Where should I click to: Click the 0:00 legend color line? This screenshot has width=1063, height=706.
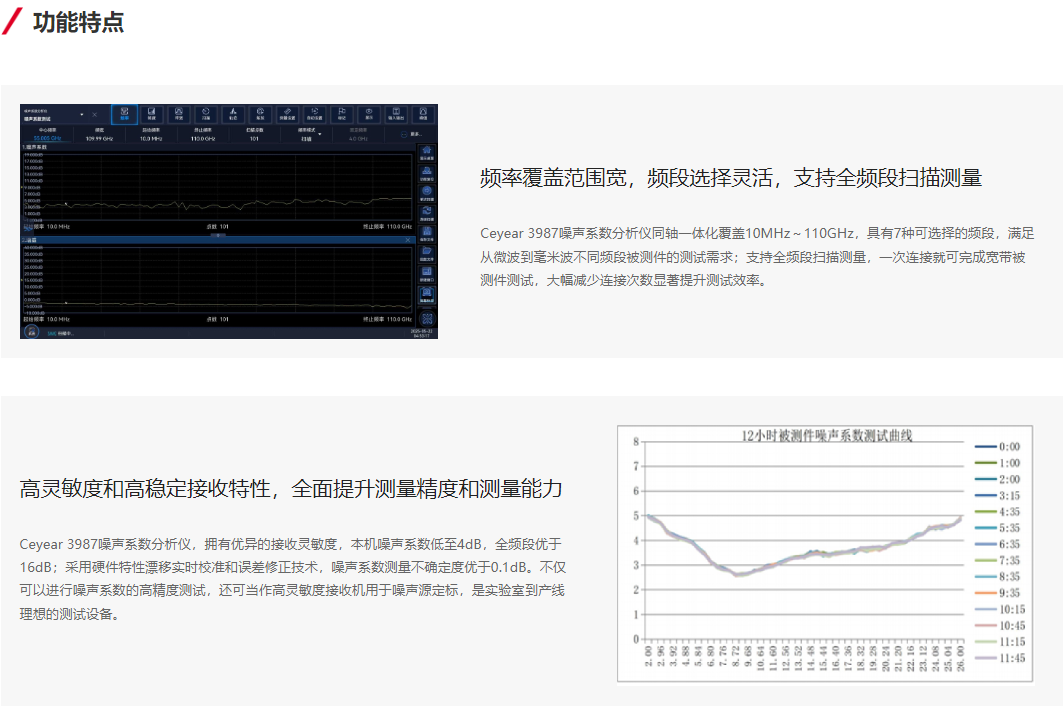click(x=984, y=447)
